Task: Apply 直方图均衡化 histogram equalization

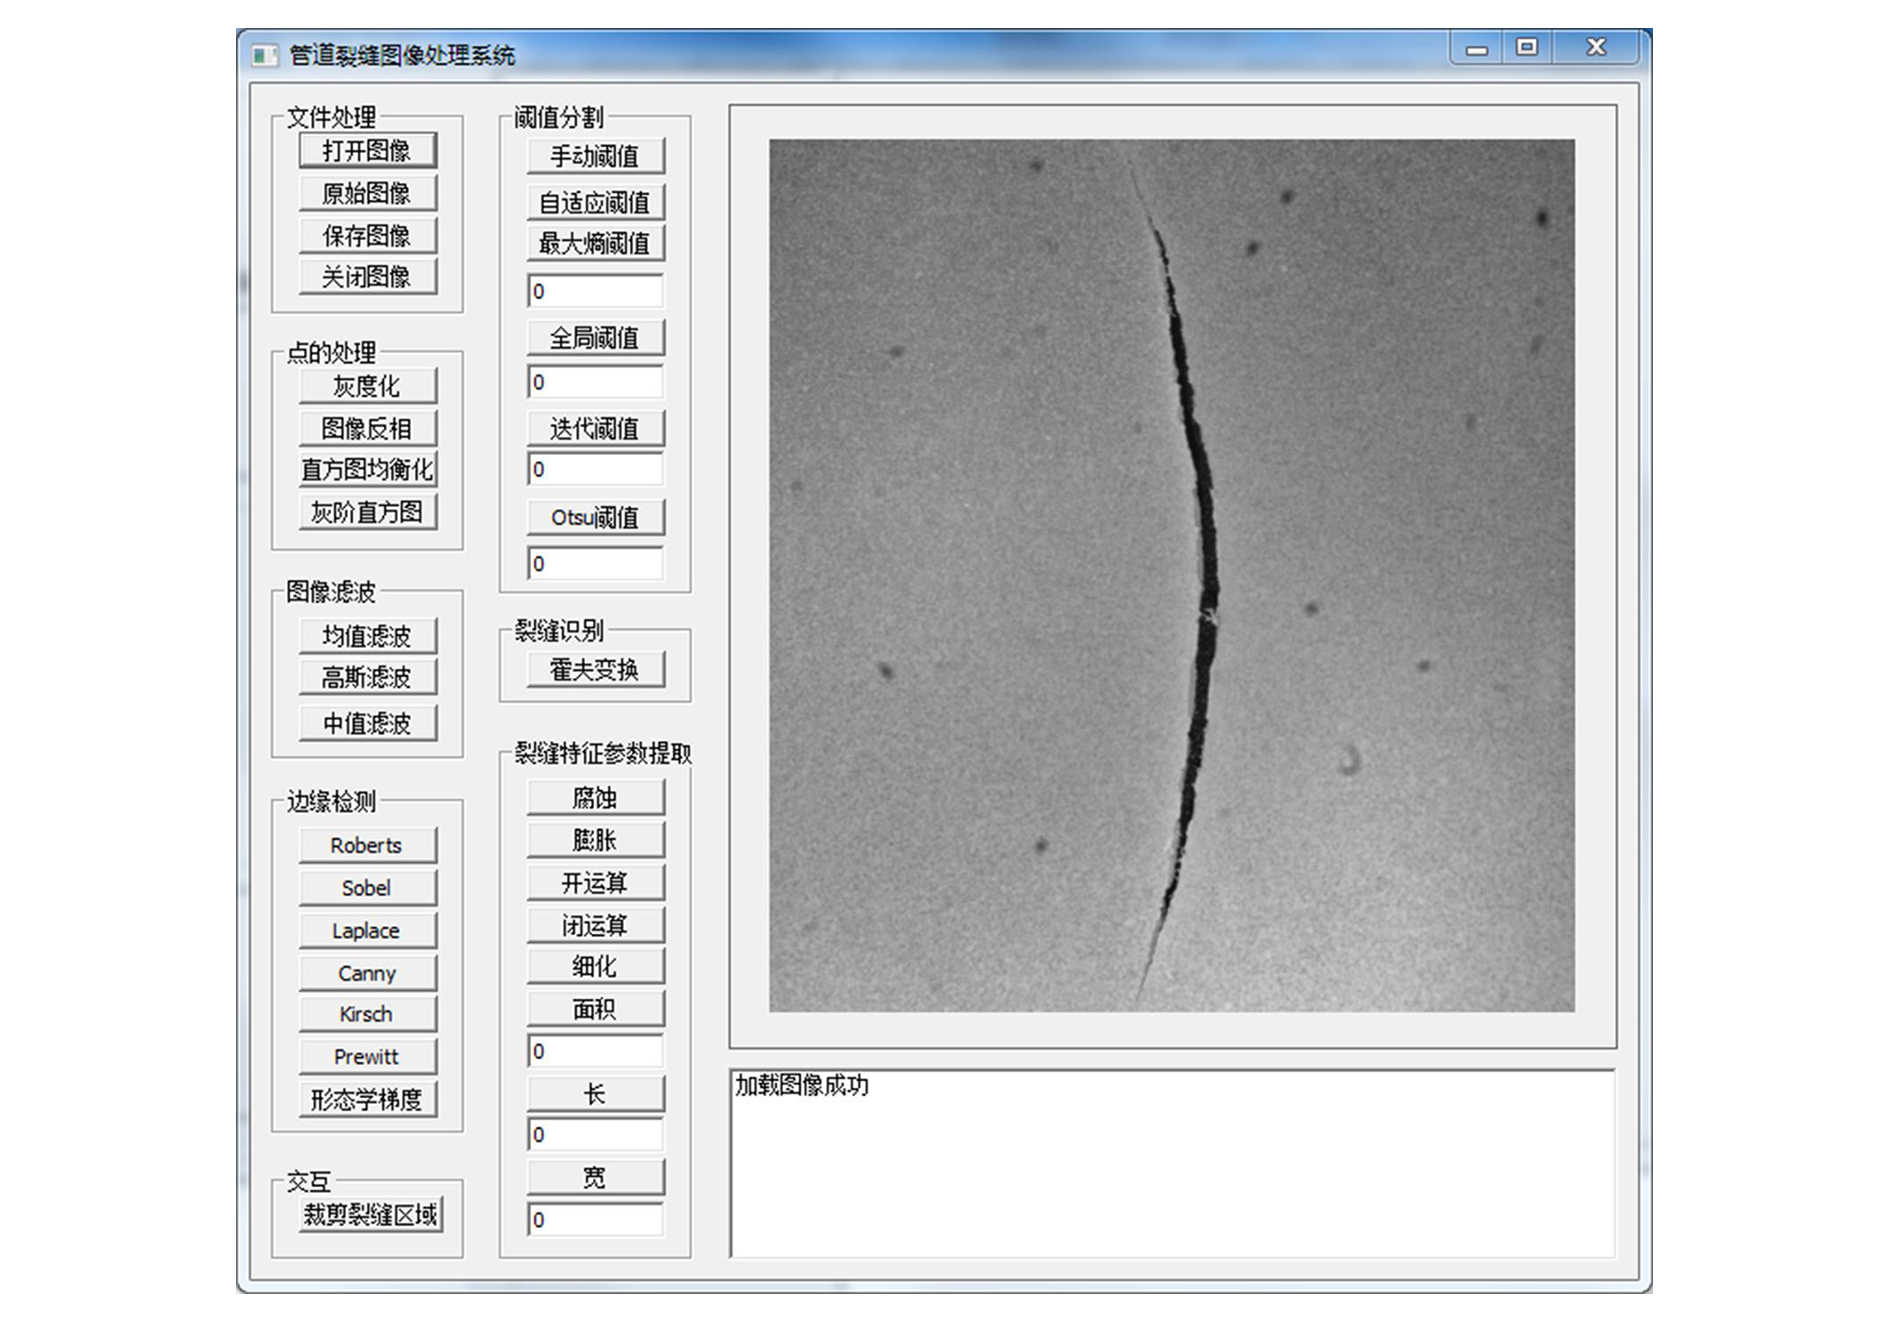Action: pyautogui.click(x=367, y=470)
